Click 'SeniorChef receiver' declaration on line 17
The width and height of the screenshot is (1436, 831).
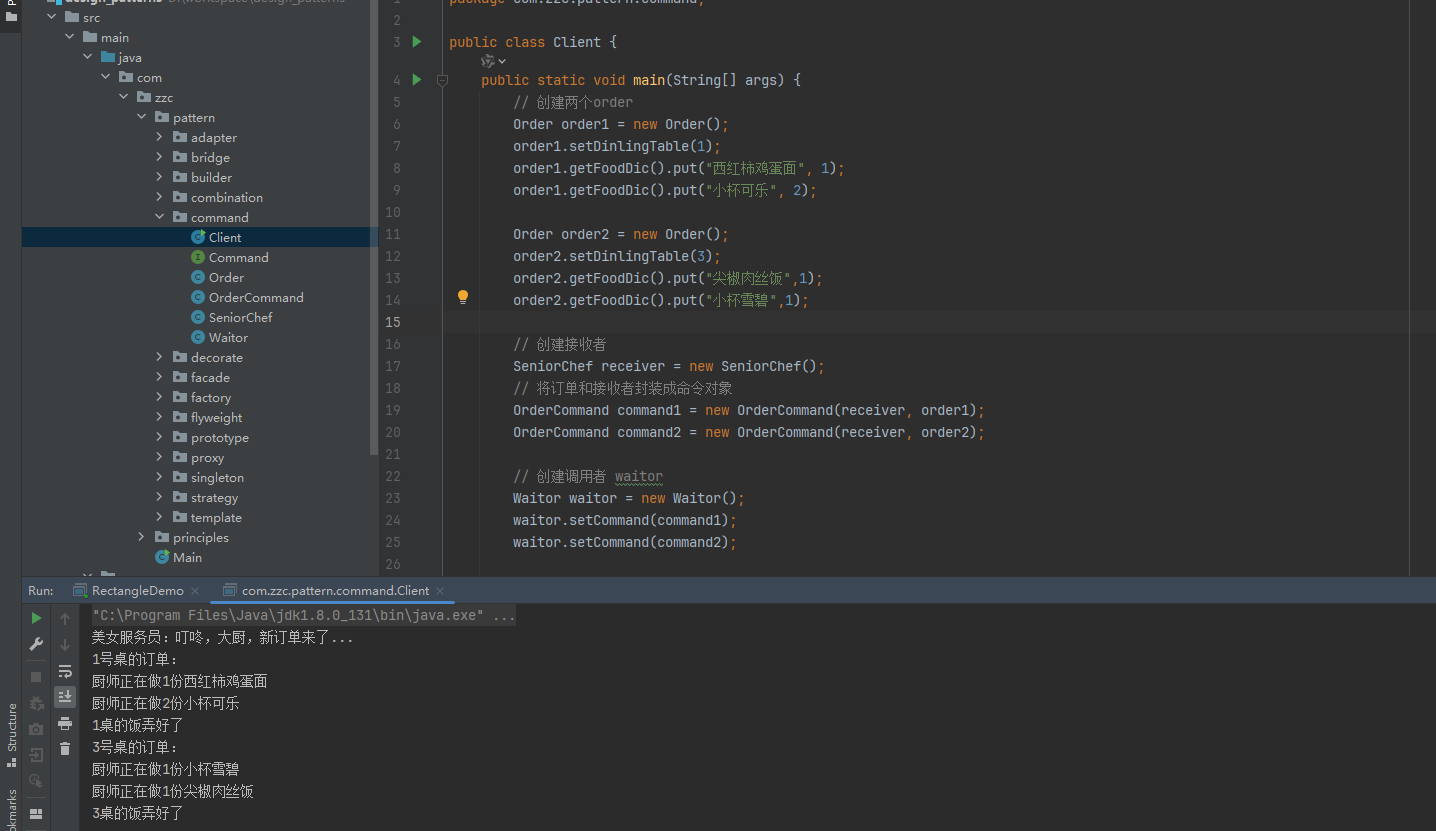(x=597, y=366)
